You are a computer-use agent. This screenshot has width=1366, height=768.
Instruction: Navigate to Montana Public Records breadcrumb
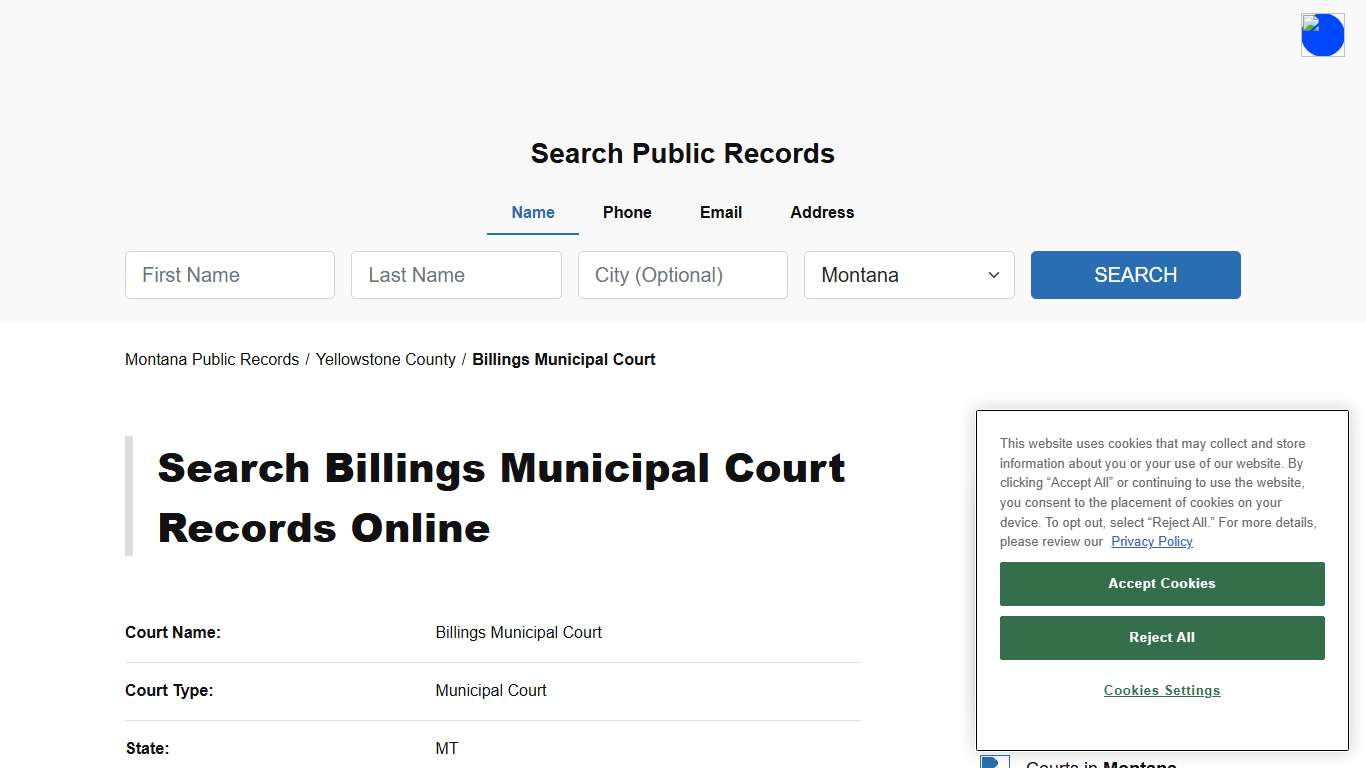(211, 359)
